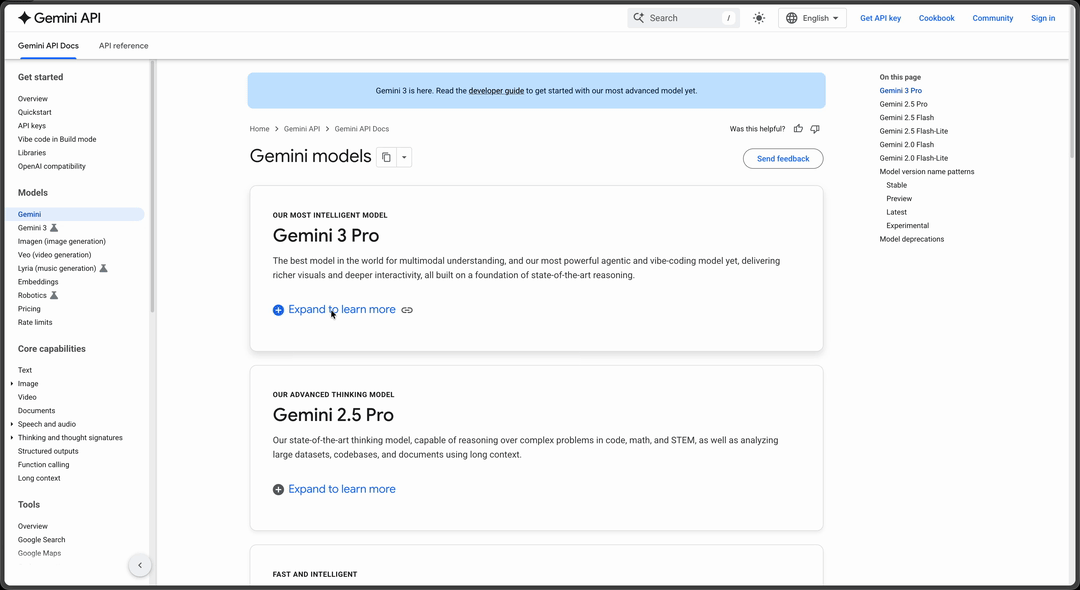Expand the 'Speech and audio' sidebar section

pos(46,423)
